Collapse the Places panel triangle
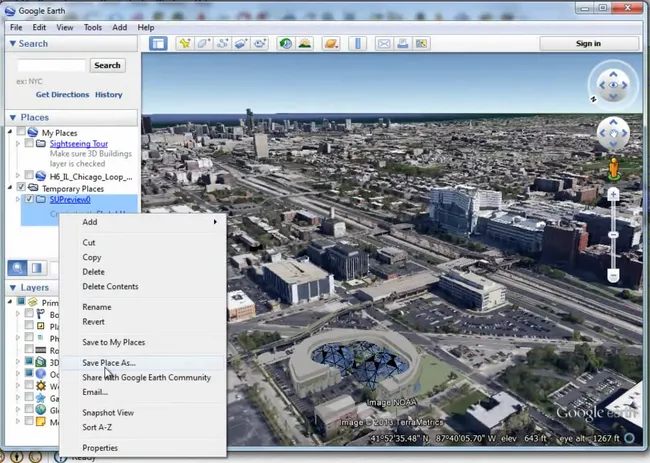This screenshot has height=463, width=650. click(12, 118)
